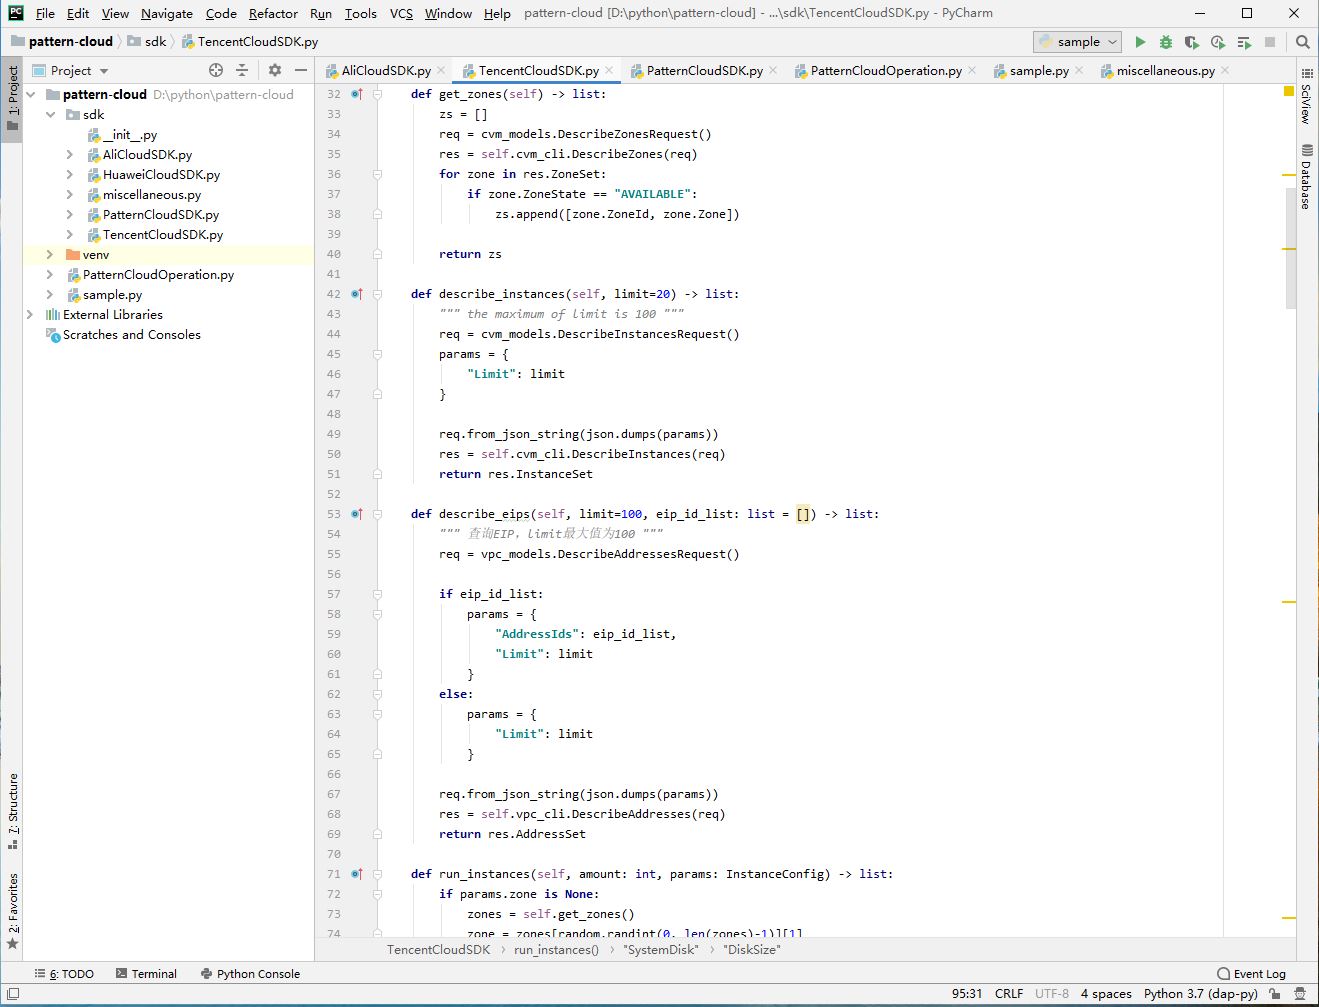The width and height of the screenshot is (1319, 1007).
Task: Expand the venv folder
Action: (x=50, y=254)
